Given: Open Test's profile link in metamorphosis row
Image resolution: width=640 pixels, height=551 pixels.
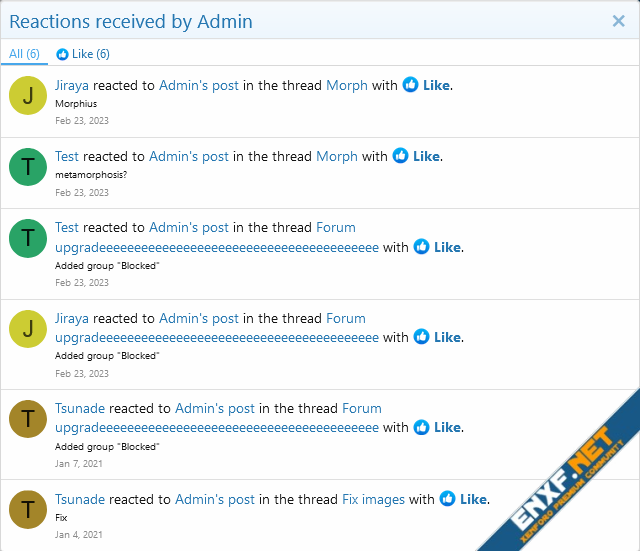Looking at the screenshot, I should [67, 156].
